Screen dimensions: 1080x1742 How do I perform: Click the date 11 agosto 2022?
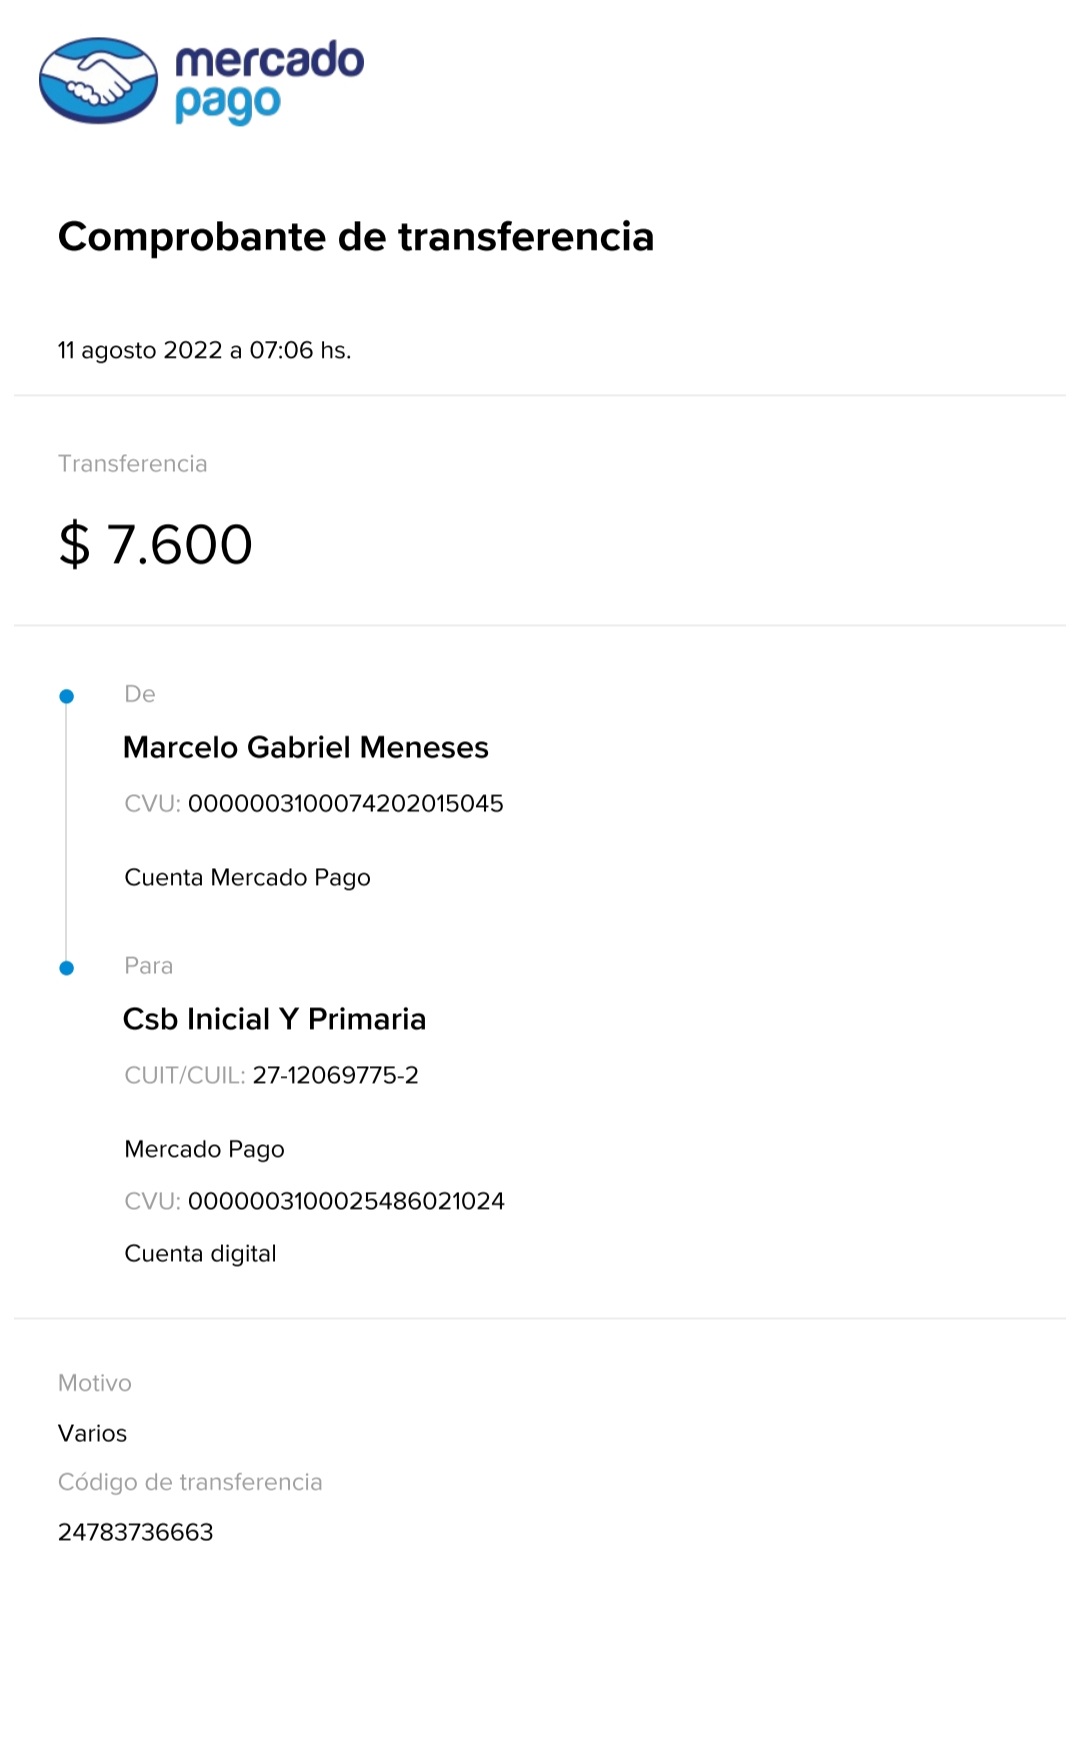[x=140, y=350]
